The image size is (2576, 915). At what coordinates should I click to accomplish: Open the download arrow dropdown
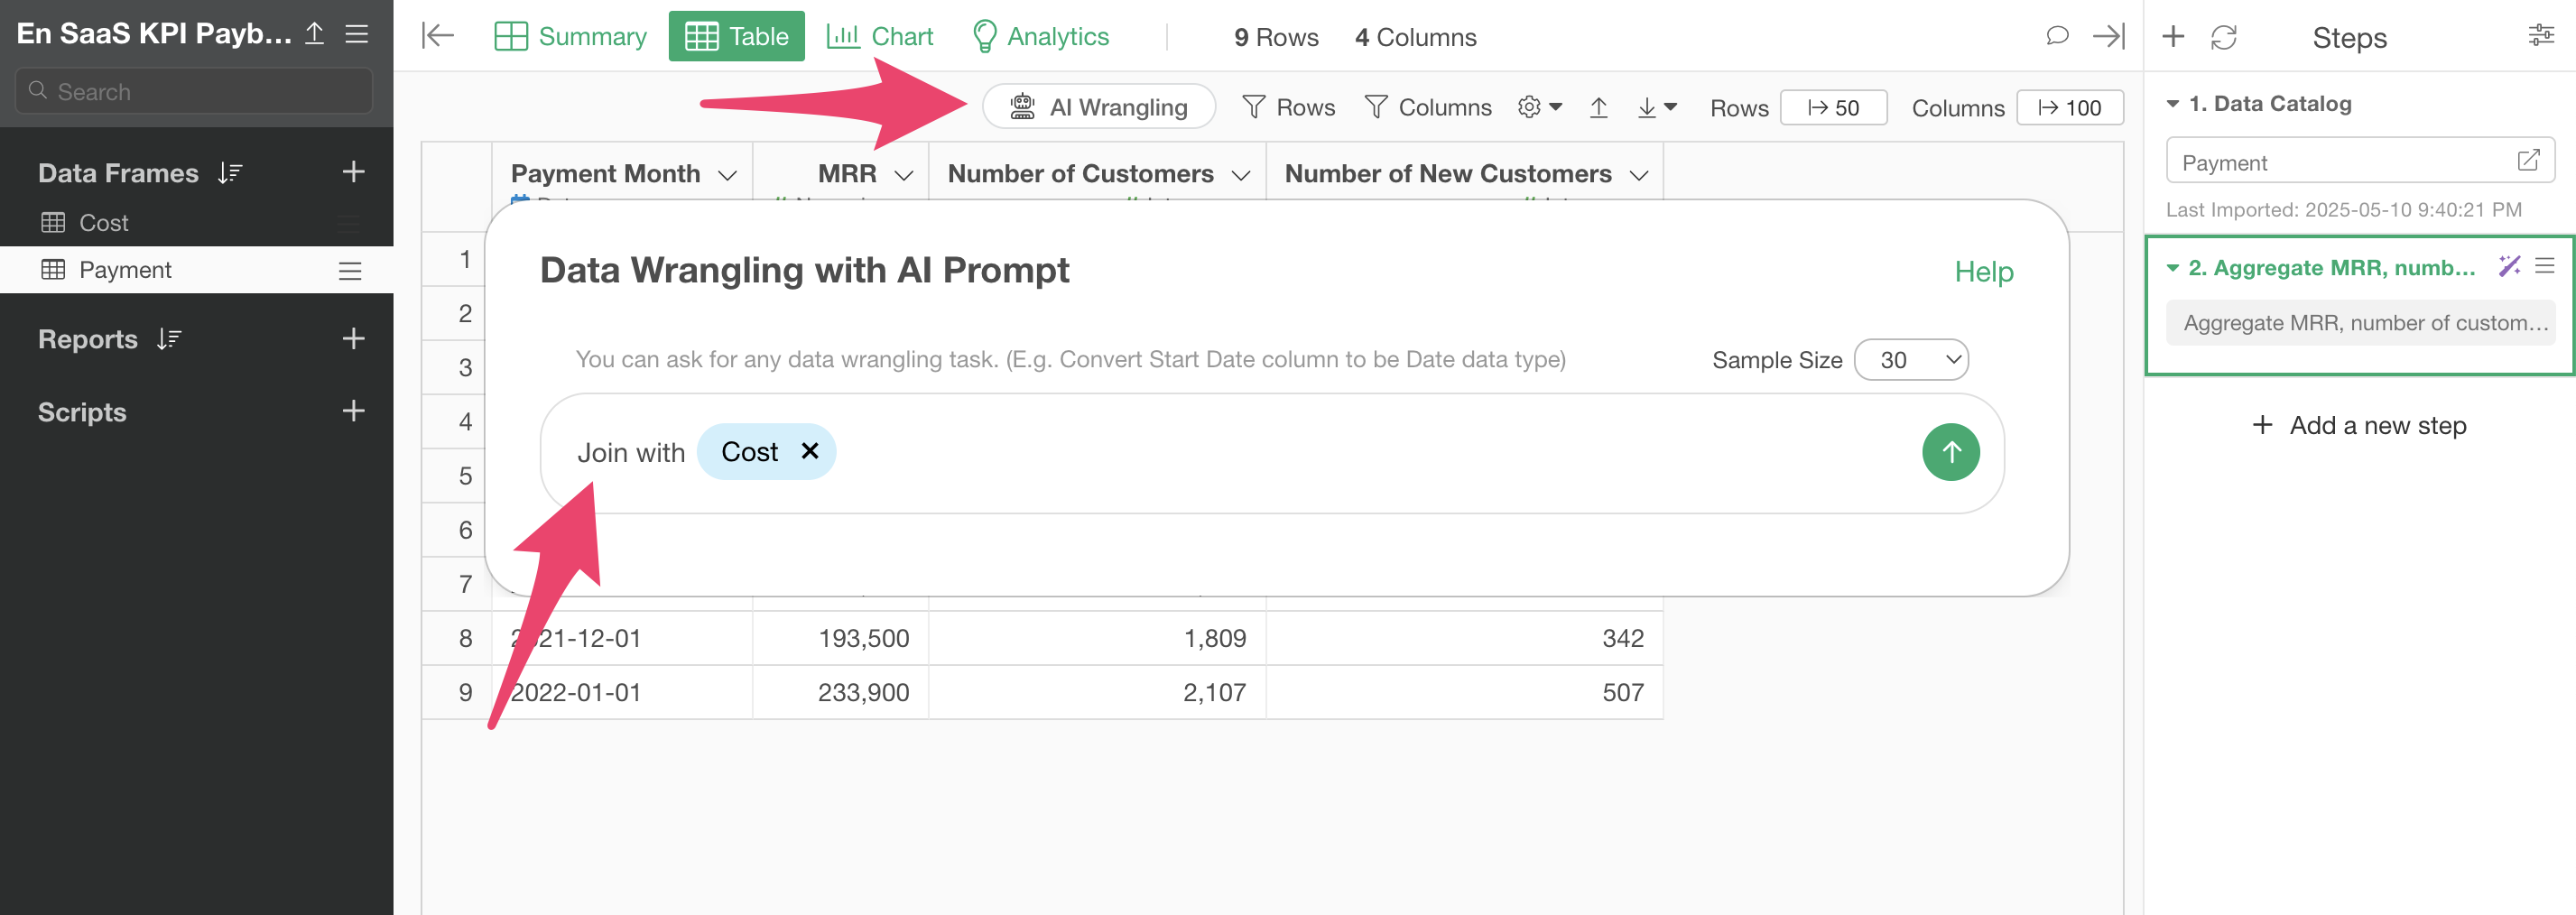[x=1656, y=107]
